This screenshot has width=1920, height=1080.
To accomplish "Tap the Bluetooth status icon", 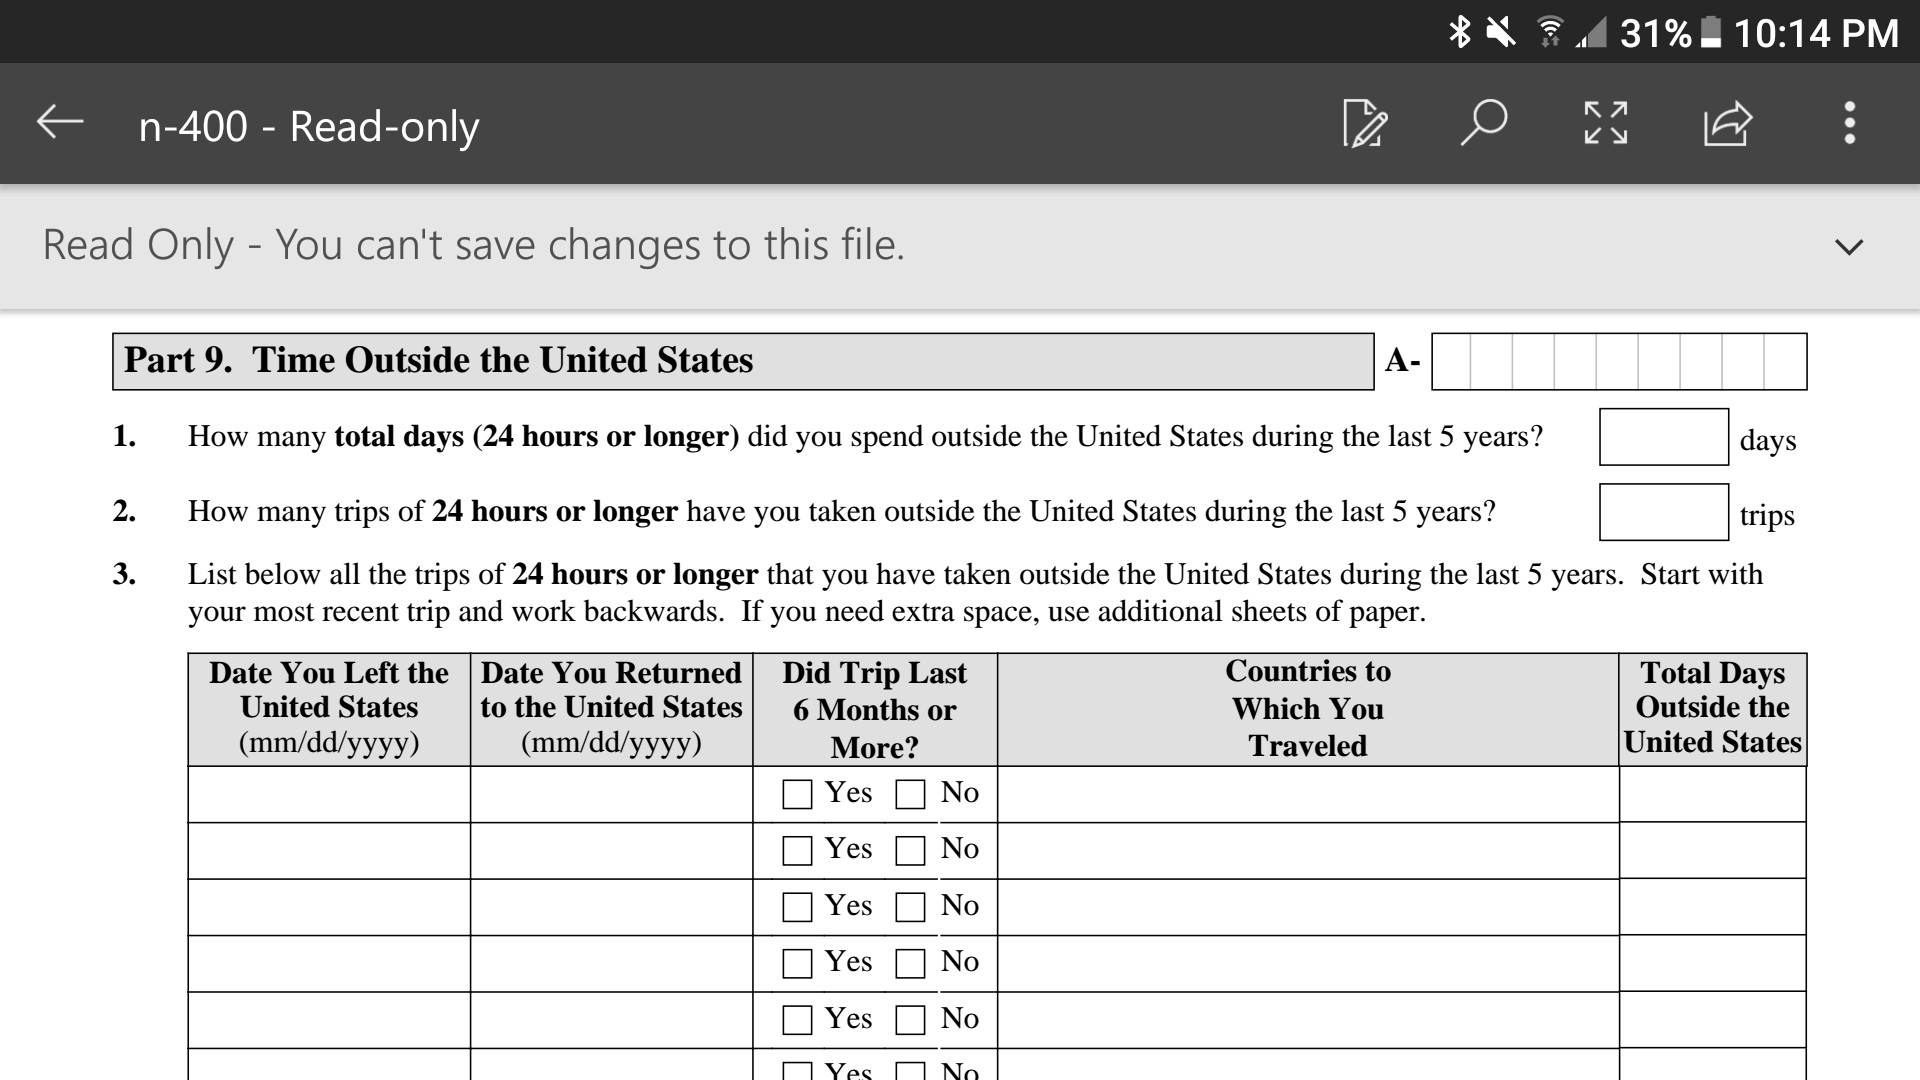I will click(1460, 33).
